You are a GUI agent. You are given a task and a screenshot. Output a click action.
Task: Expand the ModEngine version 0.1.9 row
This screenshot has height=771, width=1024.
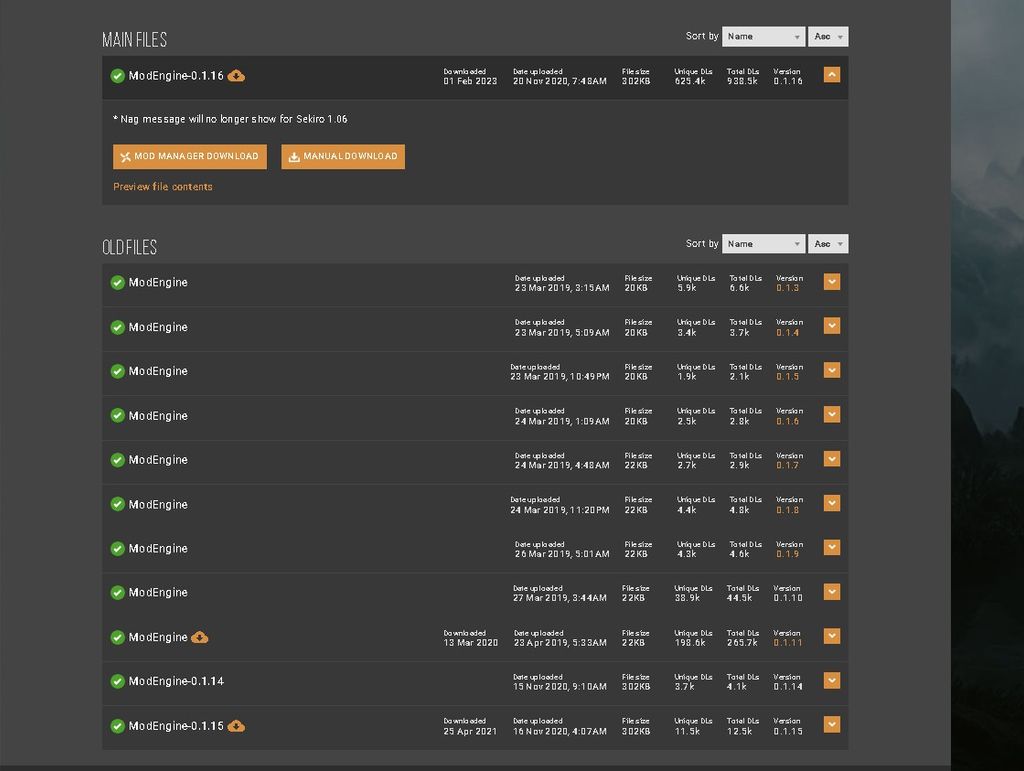pos(831,548)
